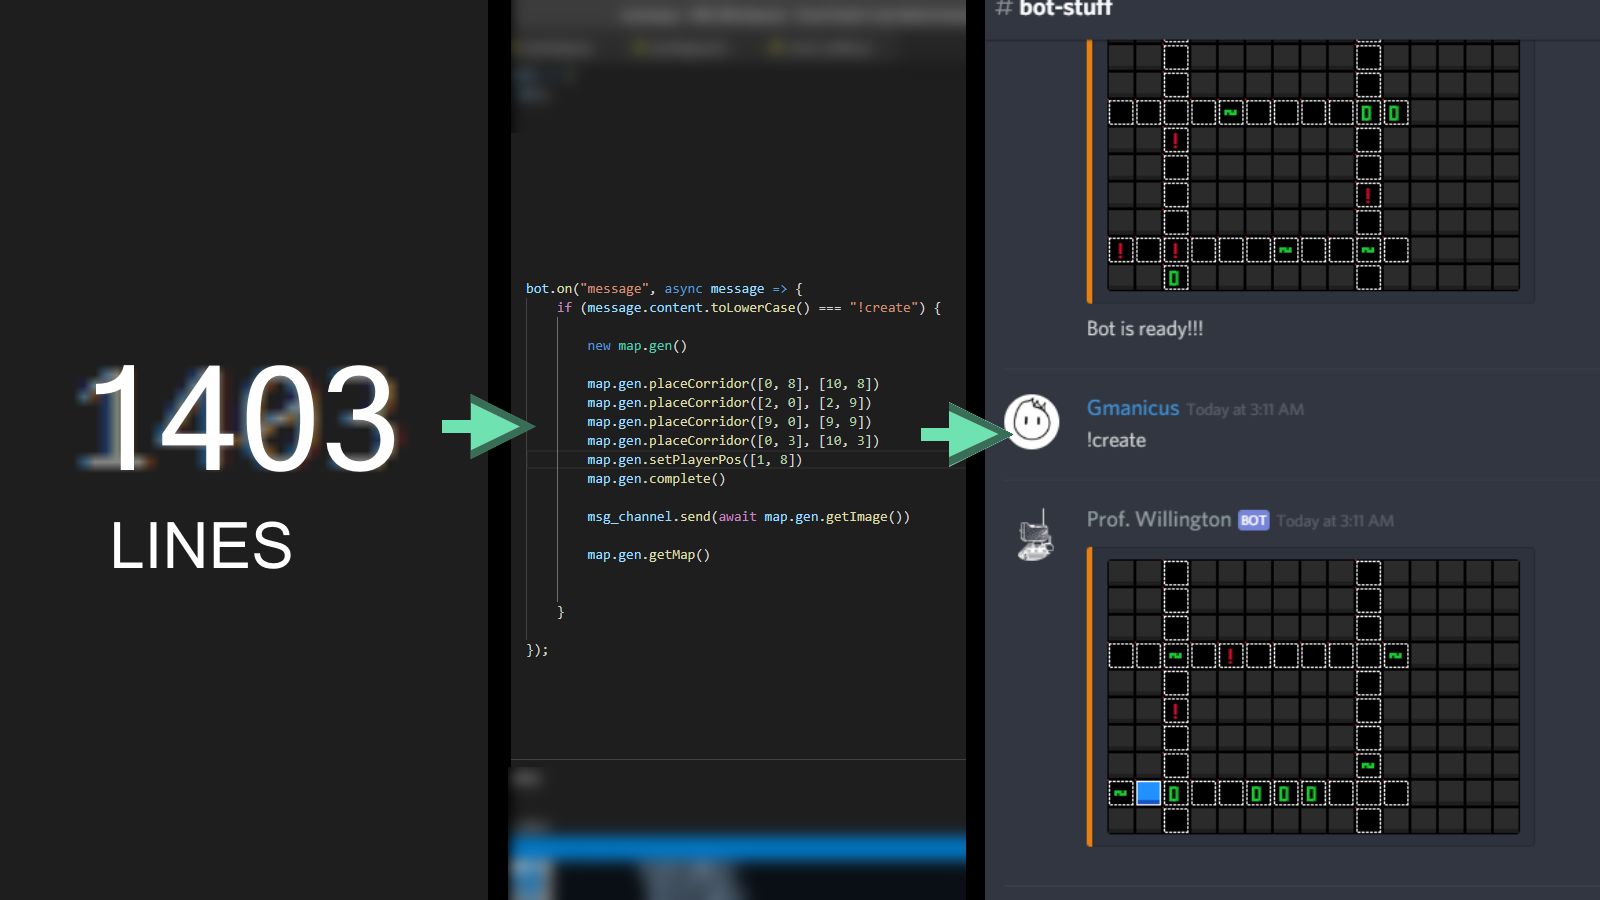Click the timestamp next to Gmanicus
Screen dimensions: 1600x900
pos(1245,409)
